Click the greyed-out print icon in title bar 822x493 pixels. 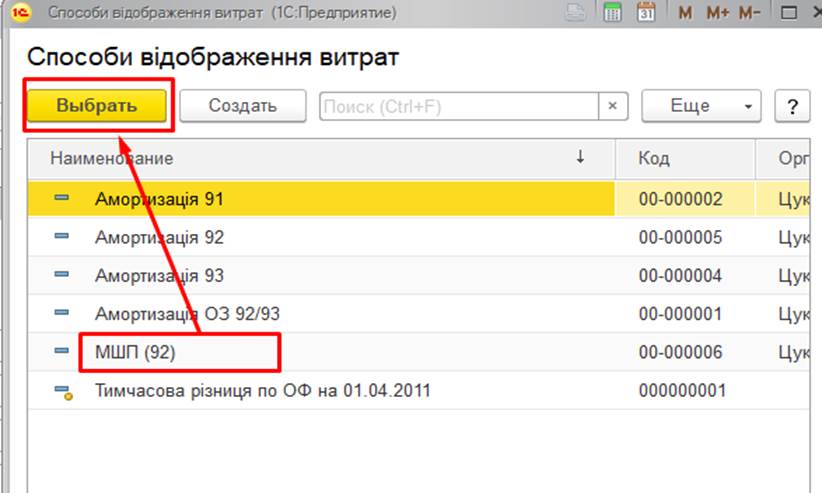pyautogui.click(x=575, y=13)
